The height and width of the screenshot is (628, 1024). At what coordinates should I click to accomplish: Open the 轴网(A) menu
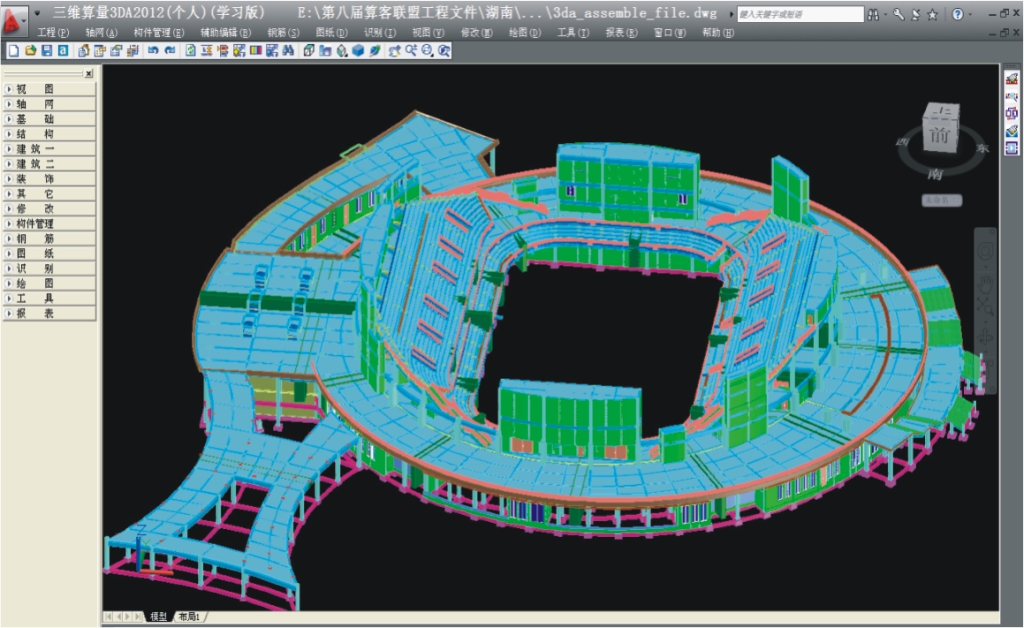101,33
